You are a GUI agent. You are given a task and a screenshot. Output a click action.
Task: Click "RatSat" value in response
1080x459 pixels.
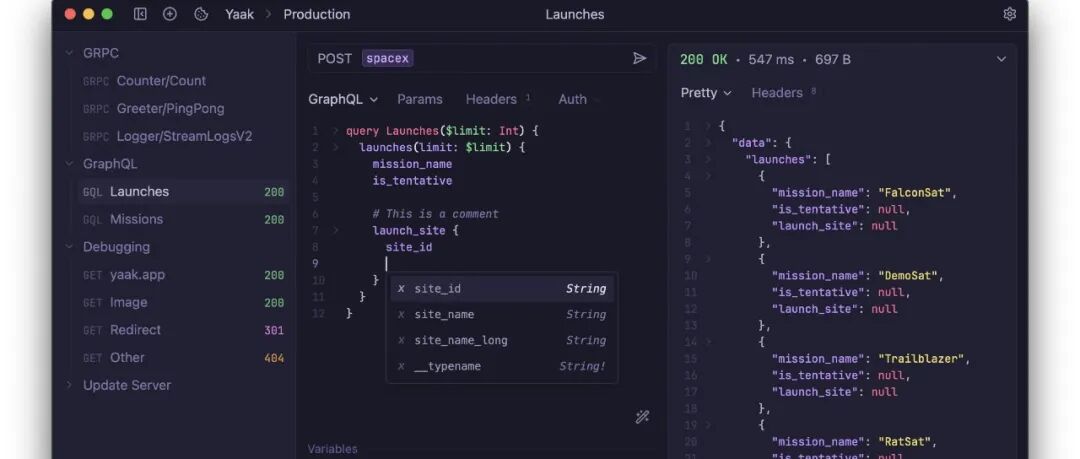click(906, 442)
